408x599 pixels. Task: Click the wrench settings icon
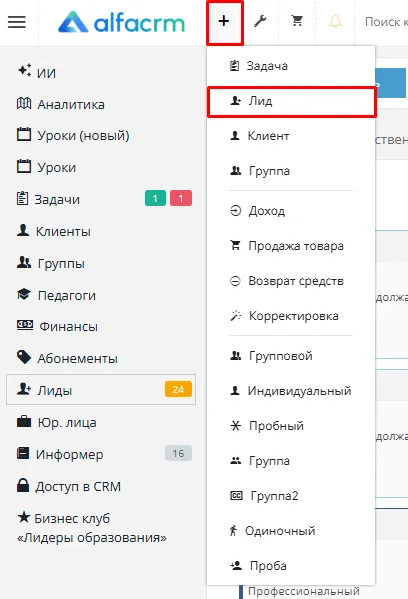[260, 21]
